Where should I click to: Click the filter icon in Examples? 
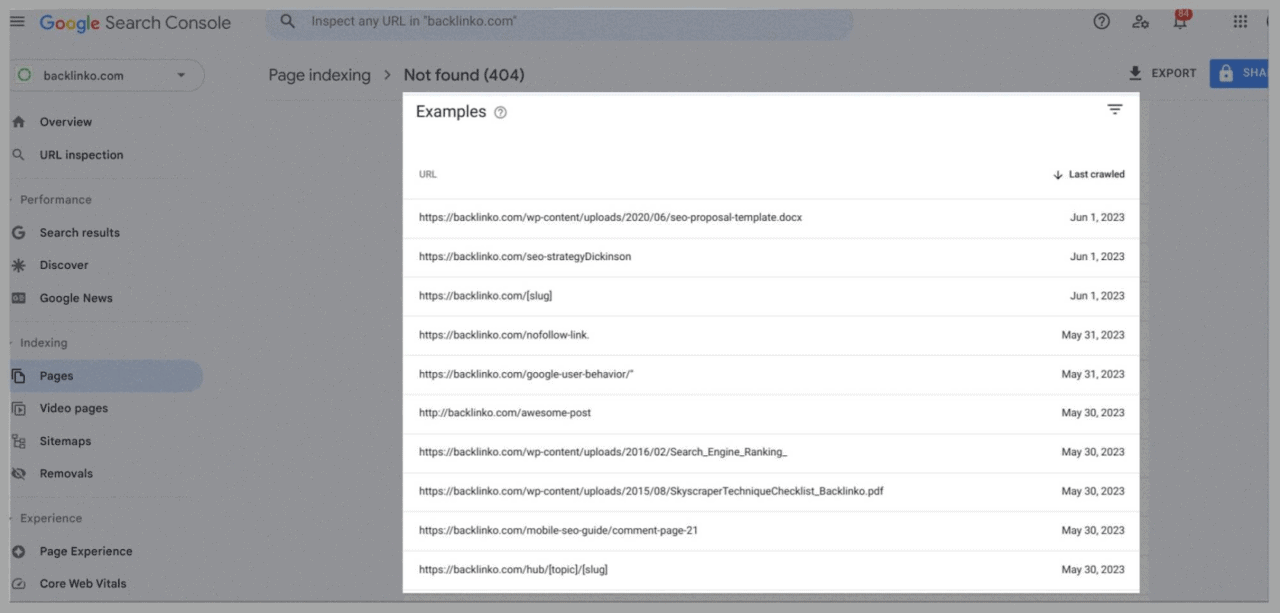pos(1115,110)
